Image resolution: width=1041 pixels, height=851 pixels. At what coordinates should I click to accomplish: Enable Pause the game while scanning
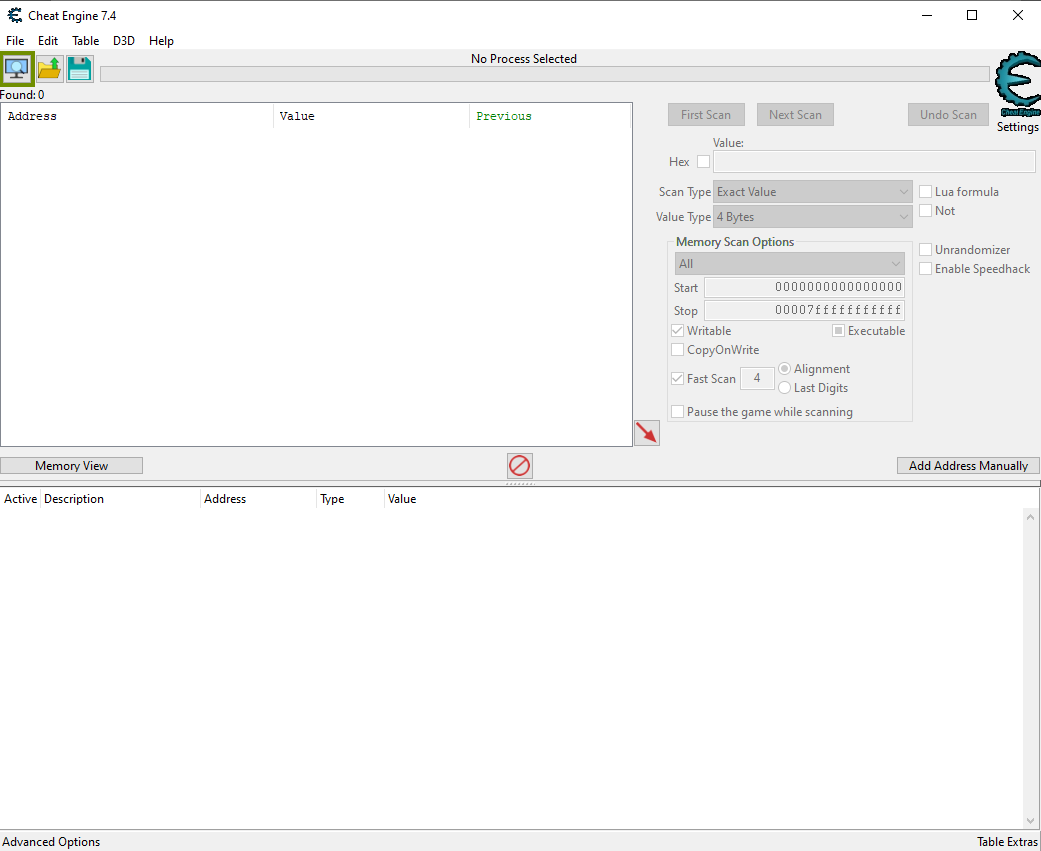[x=677, y=412]
